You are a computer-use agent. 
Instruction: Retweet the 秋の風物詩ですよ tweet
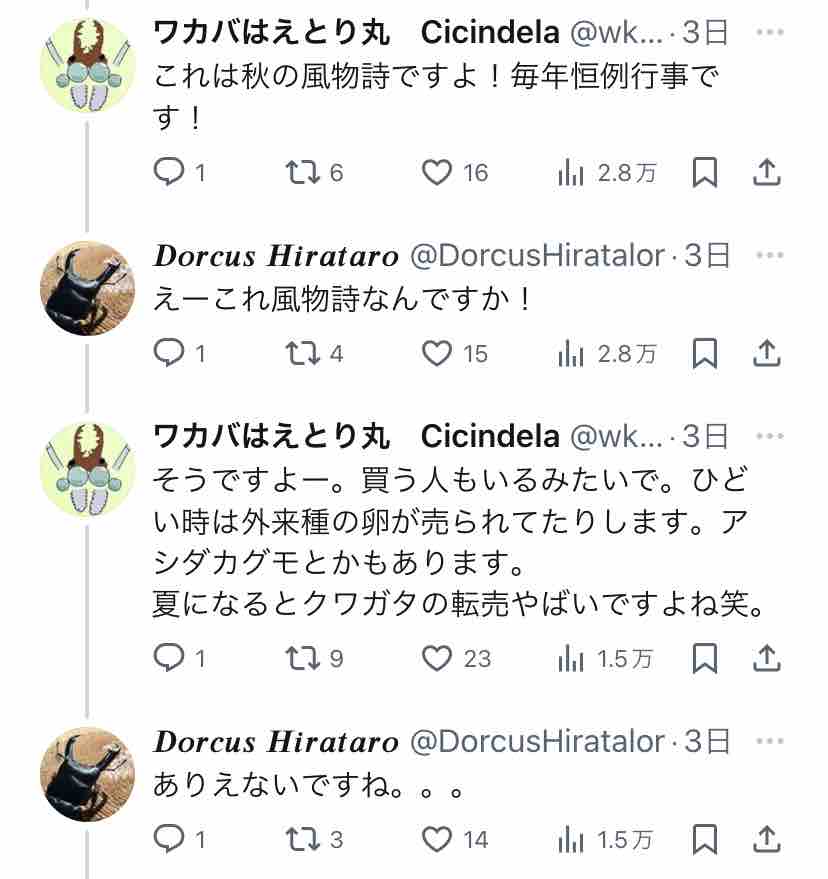[300, 173]
